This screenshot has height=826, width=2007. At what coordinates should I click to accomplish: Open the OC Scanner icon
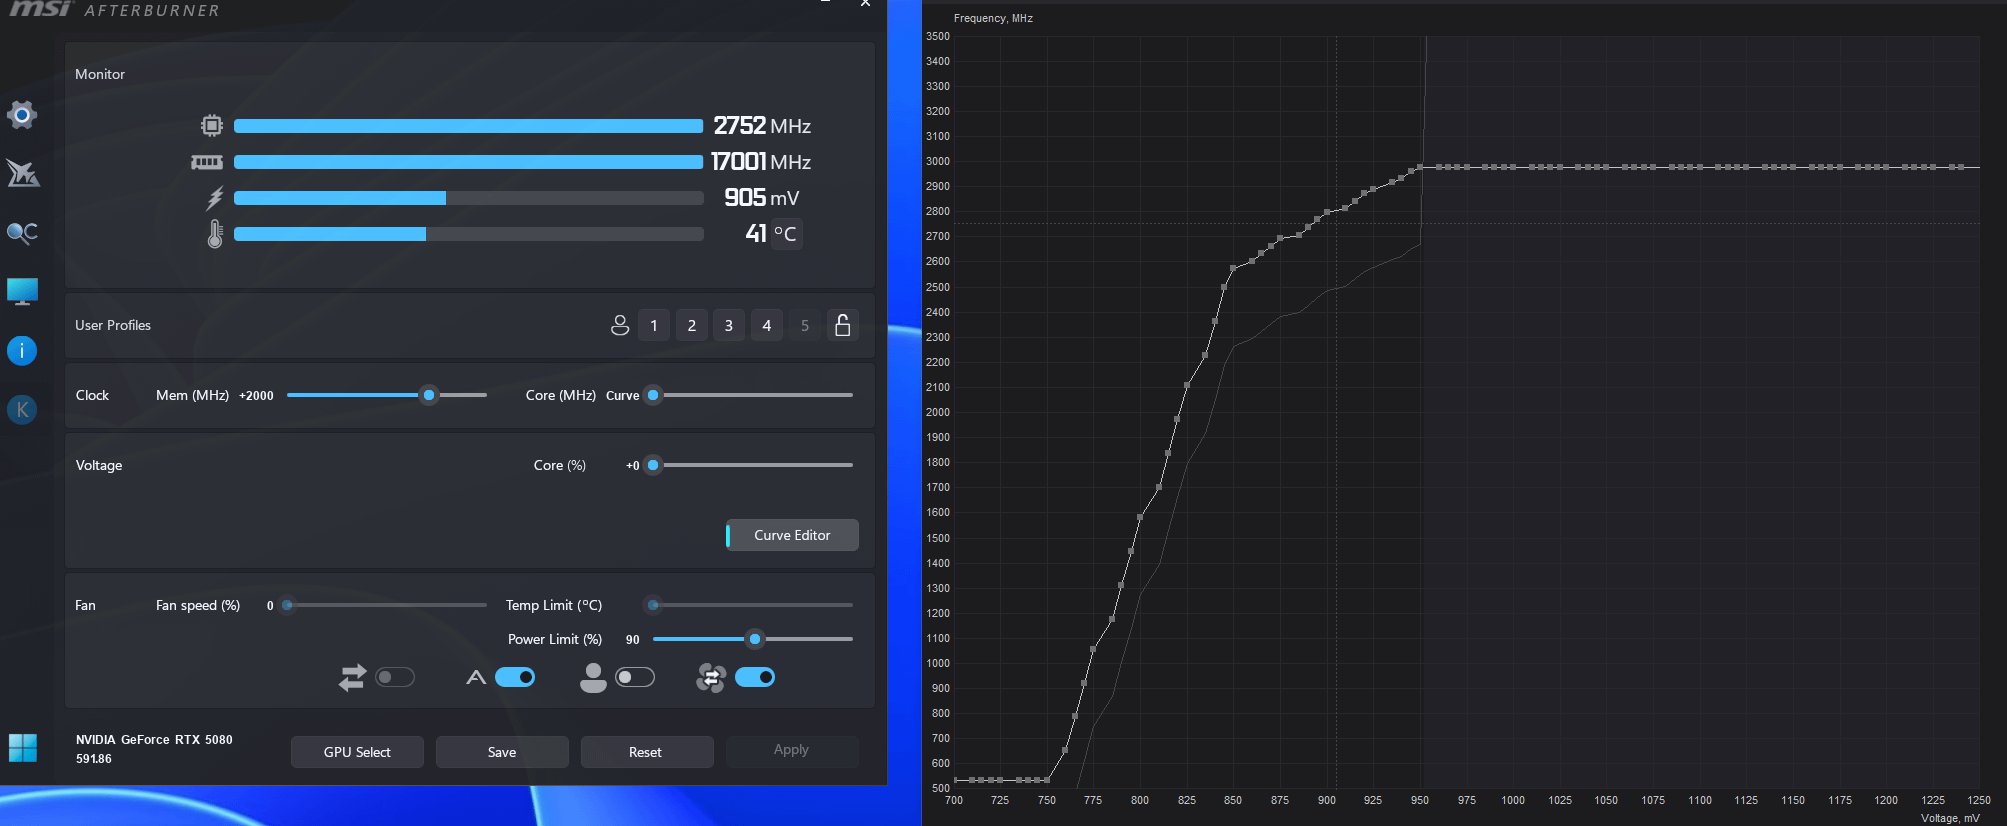pos(22,233)
